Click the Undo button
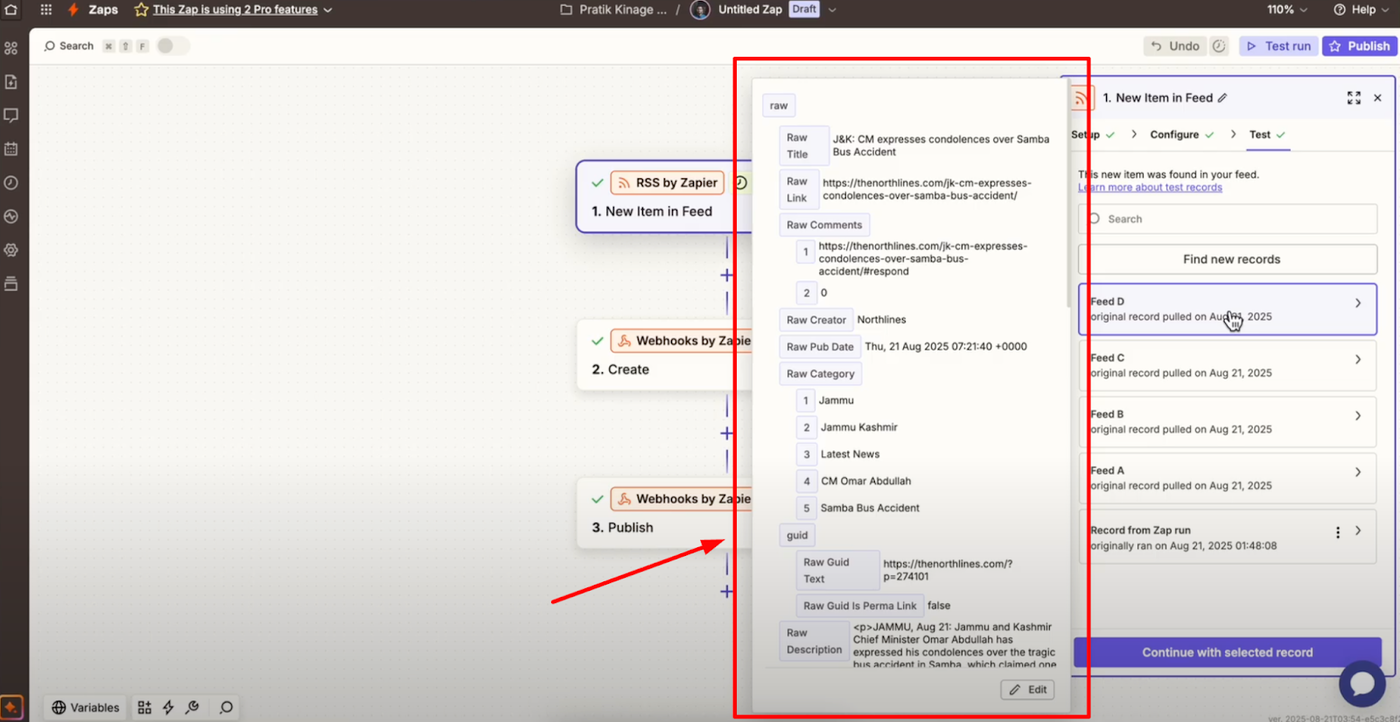 (1174, 46)
